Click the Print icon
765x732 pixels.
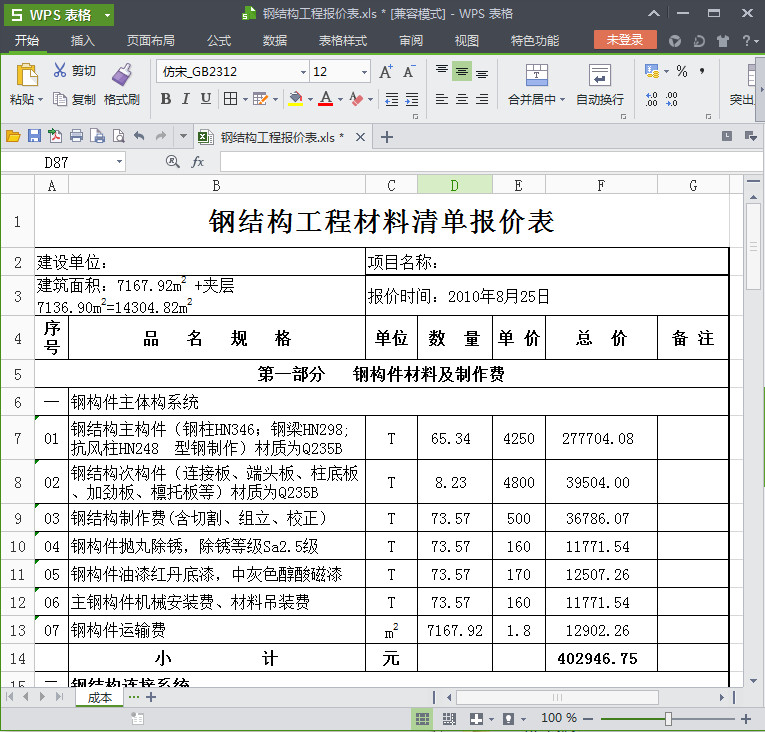76,136
